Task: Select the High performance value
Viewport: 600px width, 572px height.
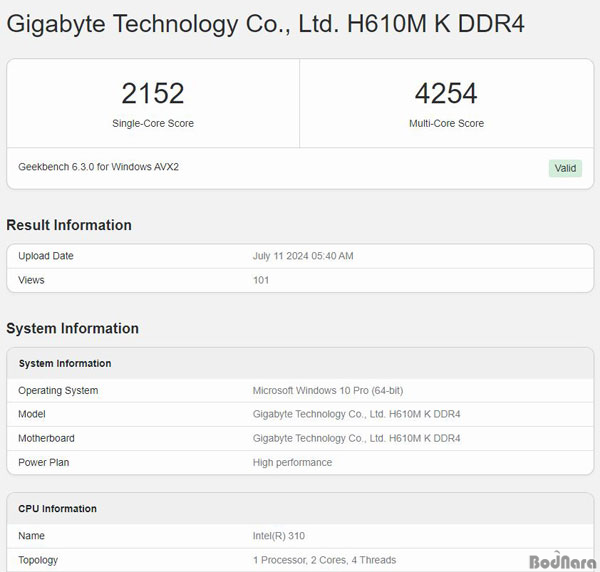Action: [292, 463]
